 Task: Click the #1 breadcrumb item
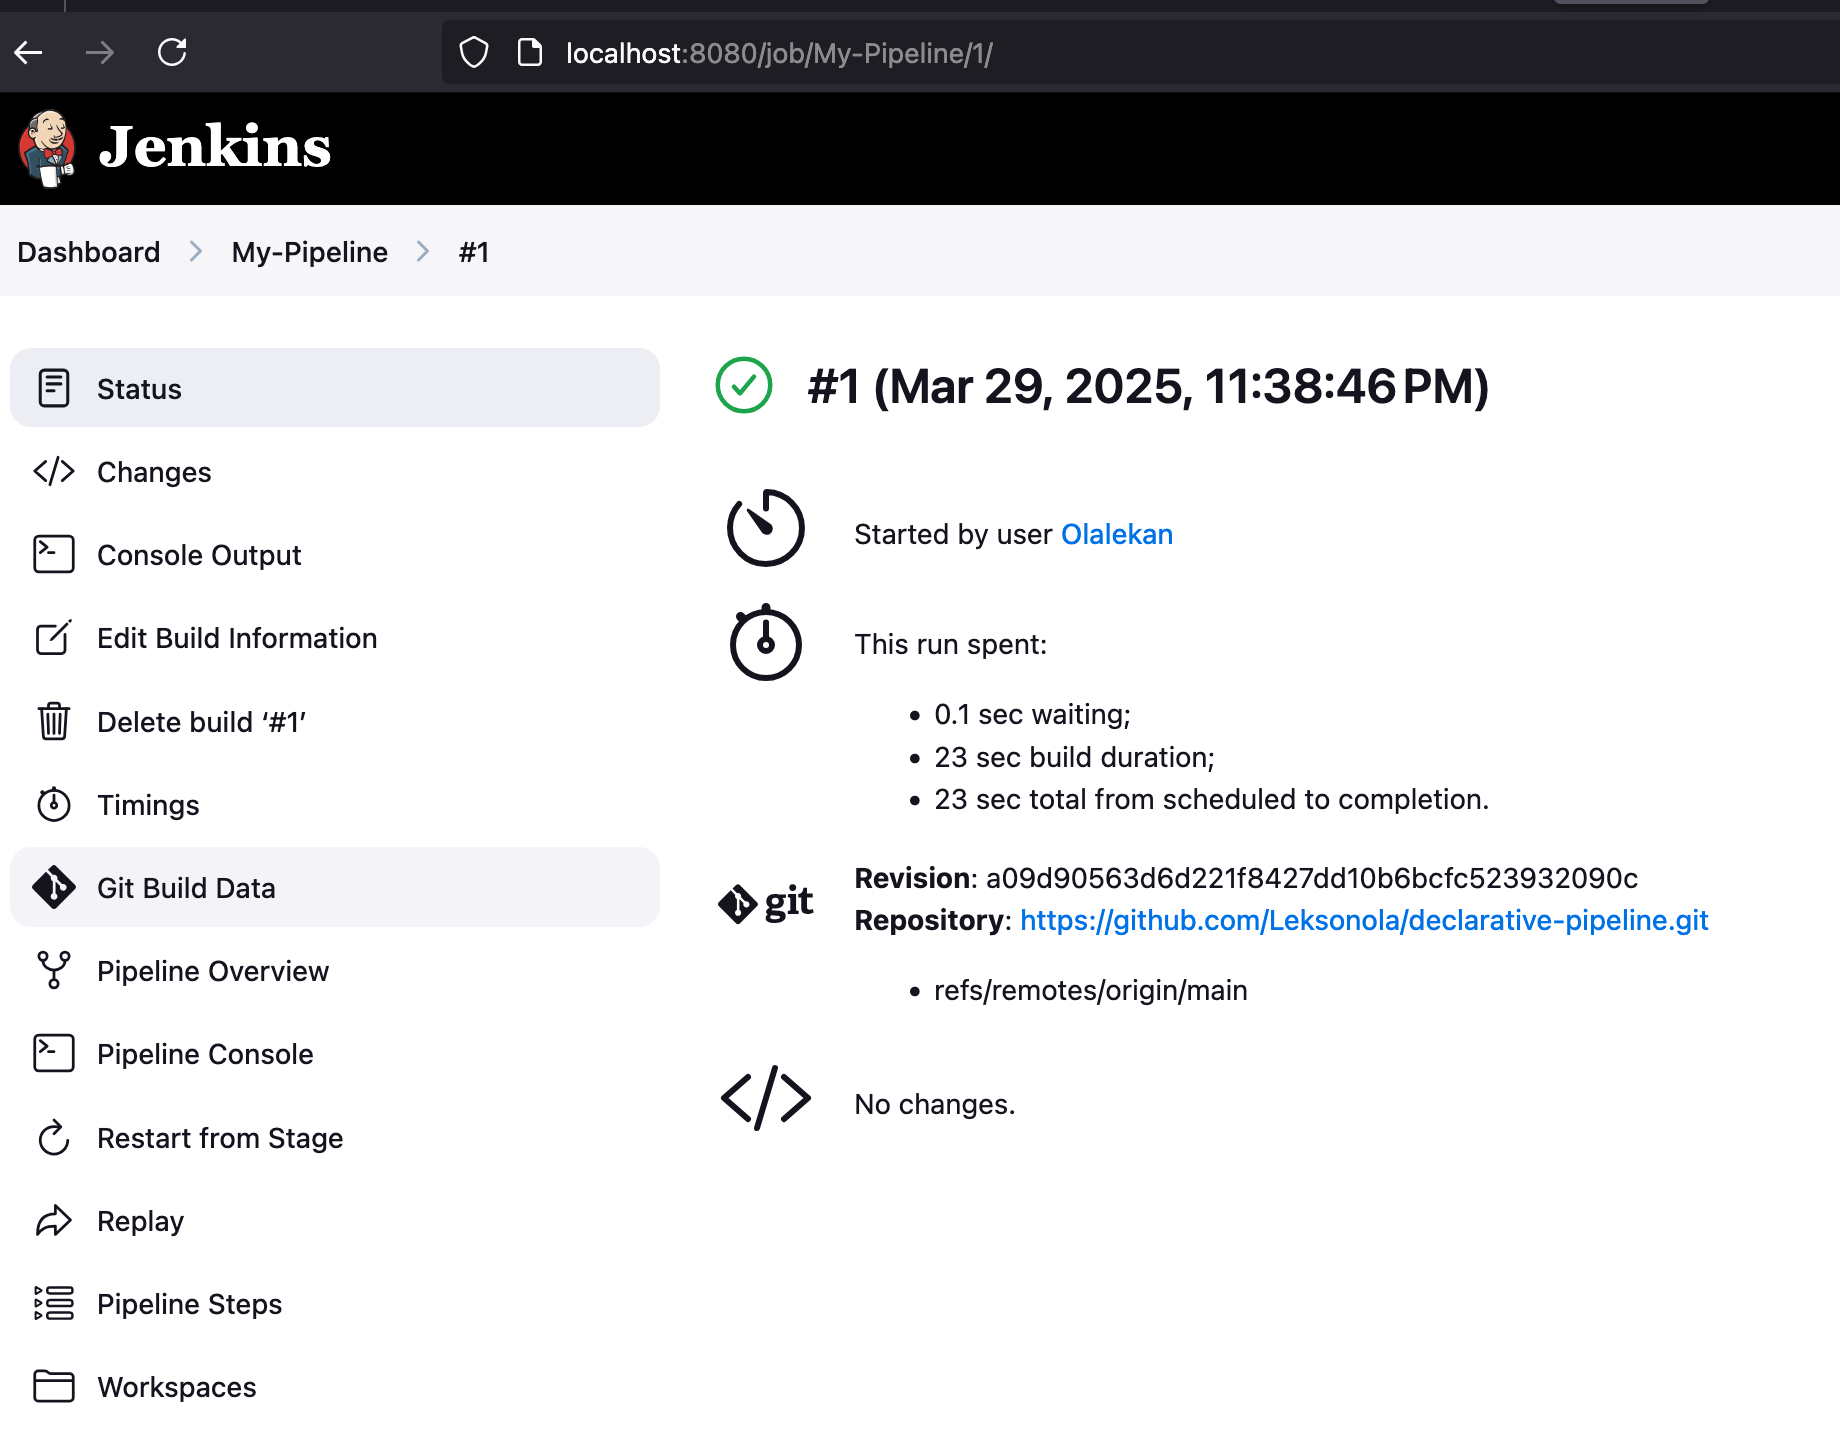[474, 252]
